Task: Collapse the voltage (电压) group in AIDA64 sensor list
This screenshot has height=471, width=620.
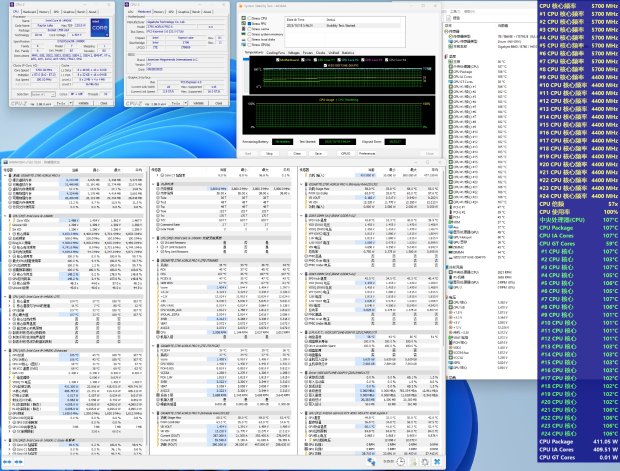Action: point(446,297)
